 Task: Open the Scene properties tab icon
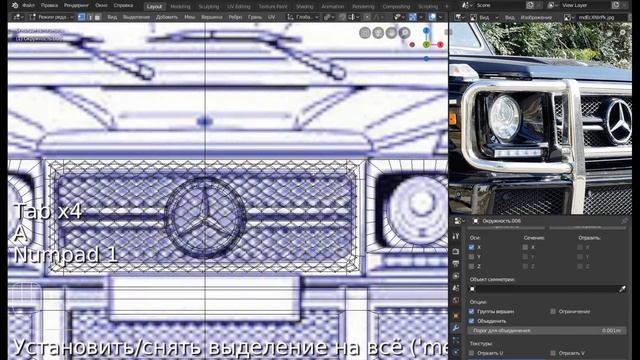pos(456,289)
